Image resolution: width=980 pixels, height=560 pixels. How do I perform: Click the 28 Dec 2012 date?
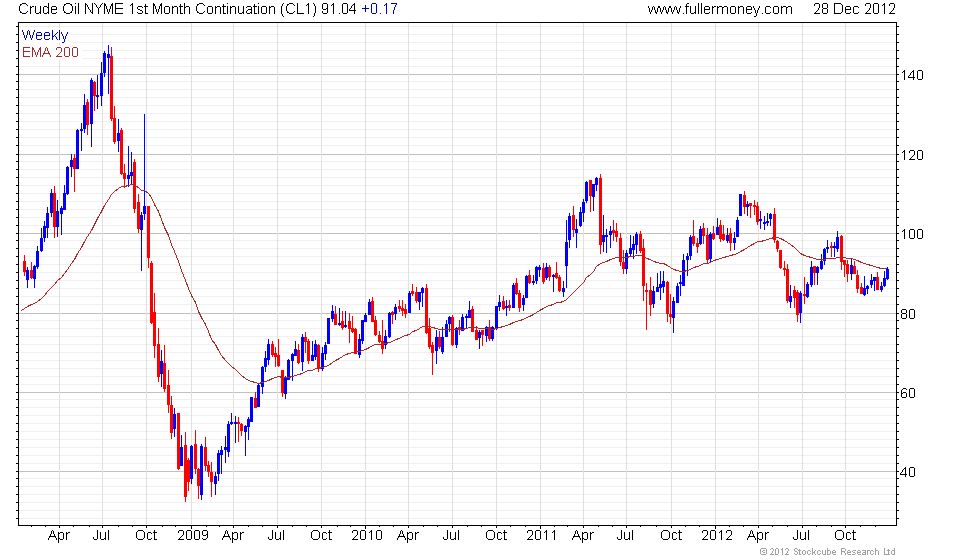coord(853,9)
